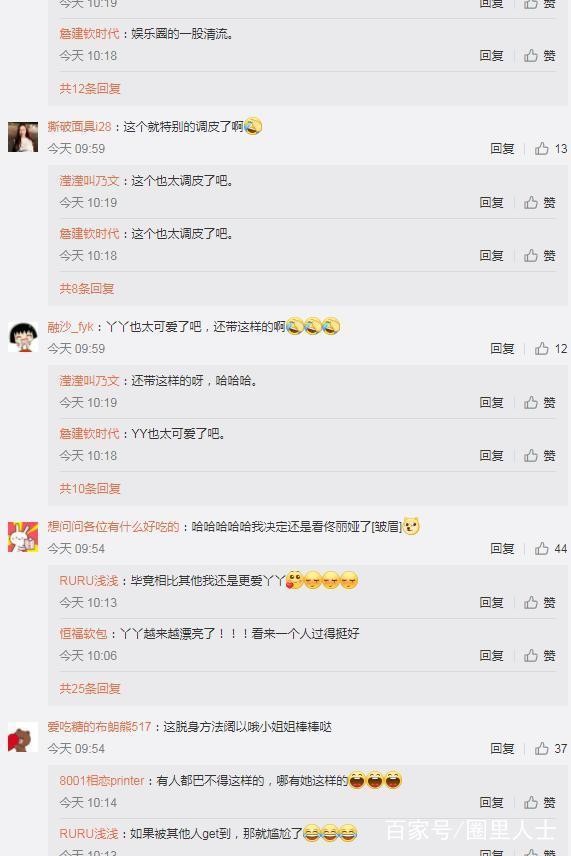Open username link 想问问各位有什么好吃的

(x=114, y=527)
